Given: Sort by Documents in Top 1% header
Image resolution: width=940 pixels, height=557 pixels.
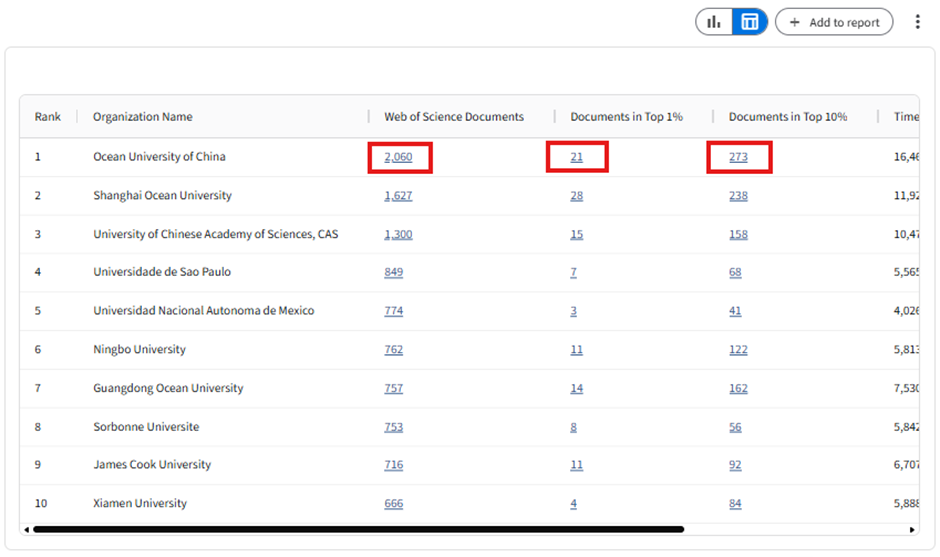Looking at the screenshot, I should pos(626,117).
